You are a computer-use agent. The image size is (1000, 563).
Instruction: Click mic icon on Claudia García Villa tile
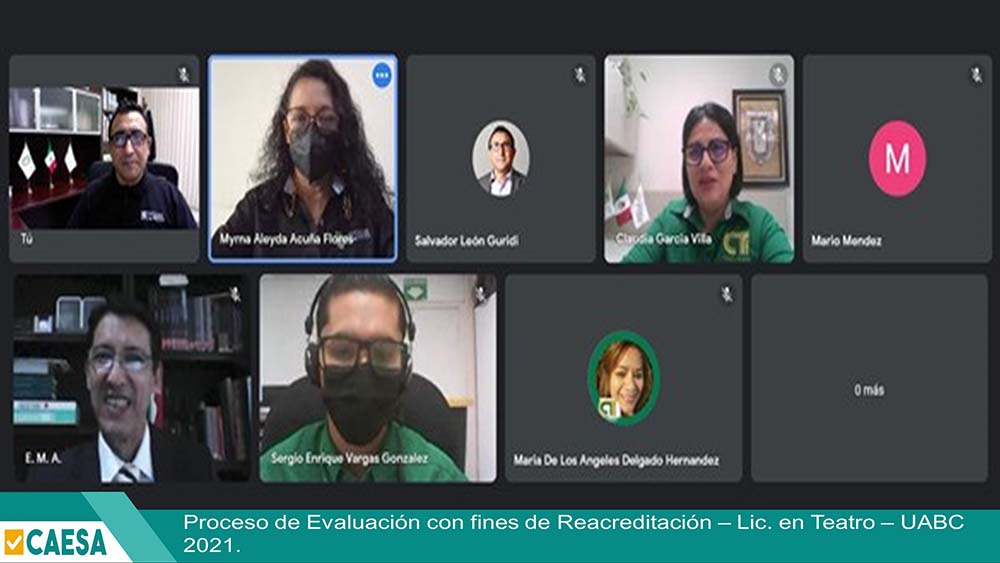tap(778, 75)
